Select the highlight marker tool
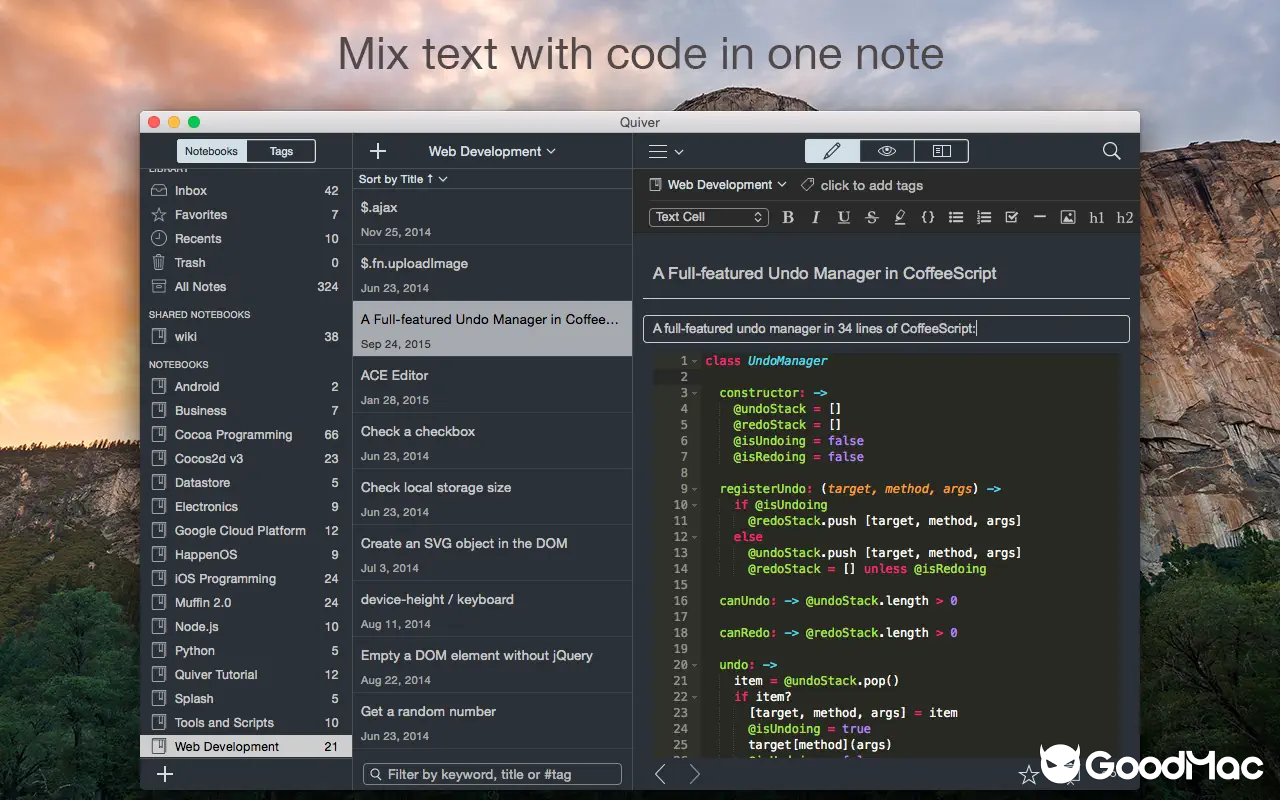The image size is (1280, 800). click(900, 217)
